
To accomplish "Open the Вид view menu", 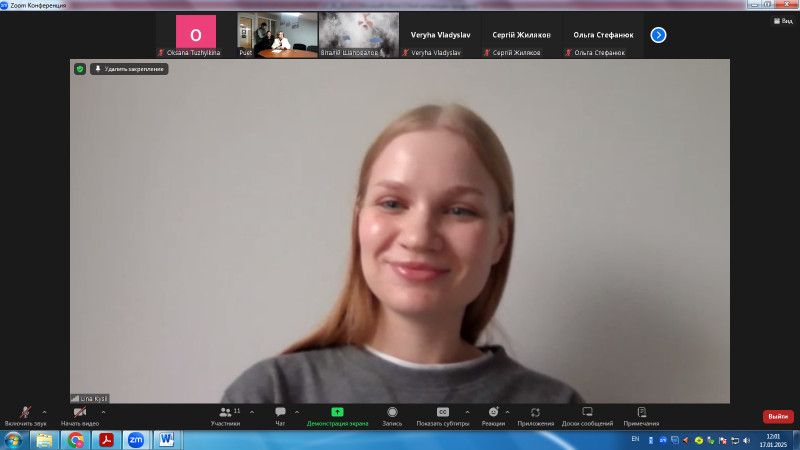I will pos(785,20).
